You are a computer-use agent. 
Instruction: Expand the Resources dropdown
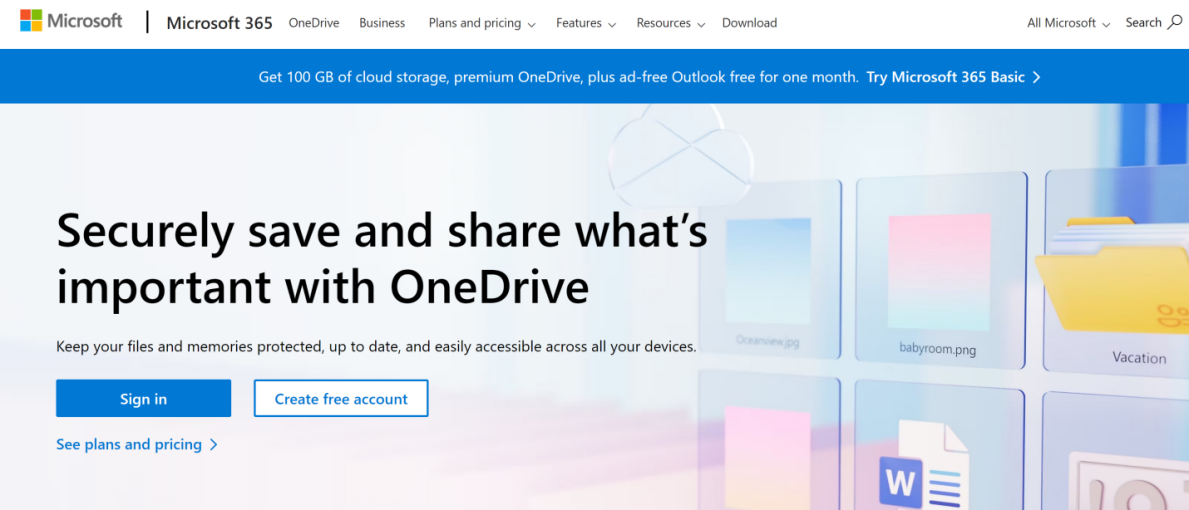(671, 23)
